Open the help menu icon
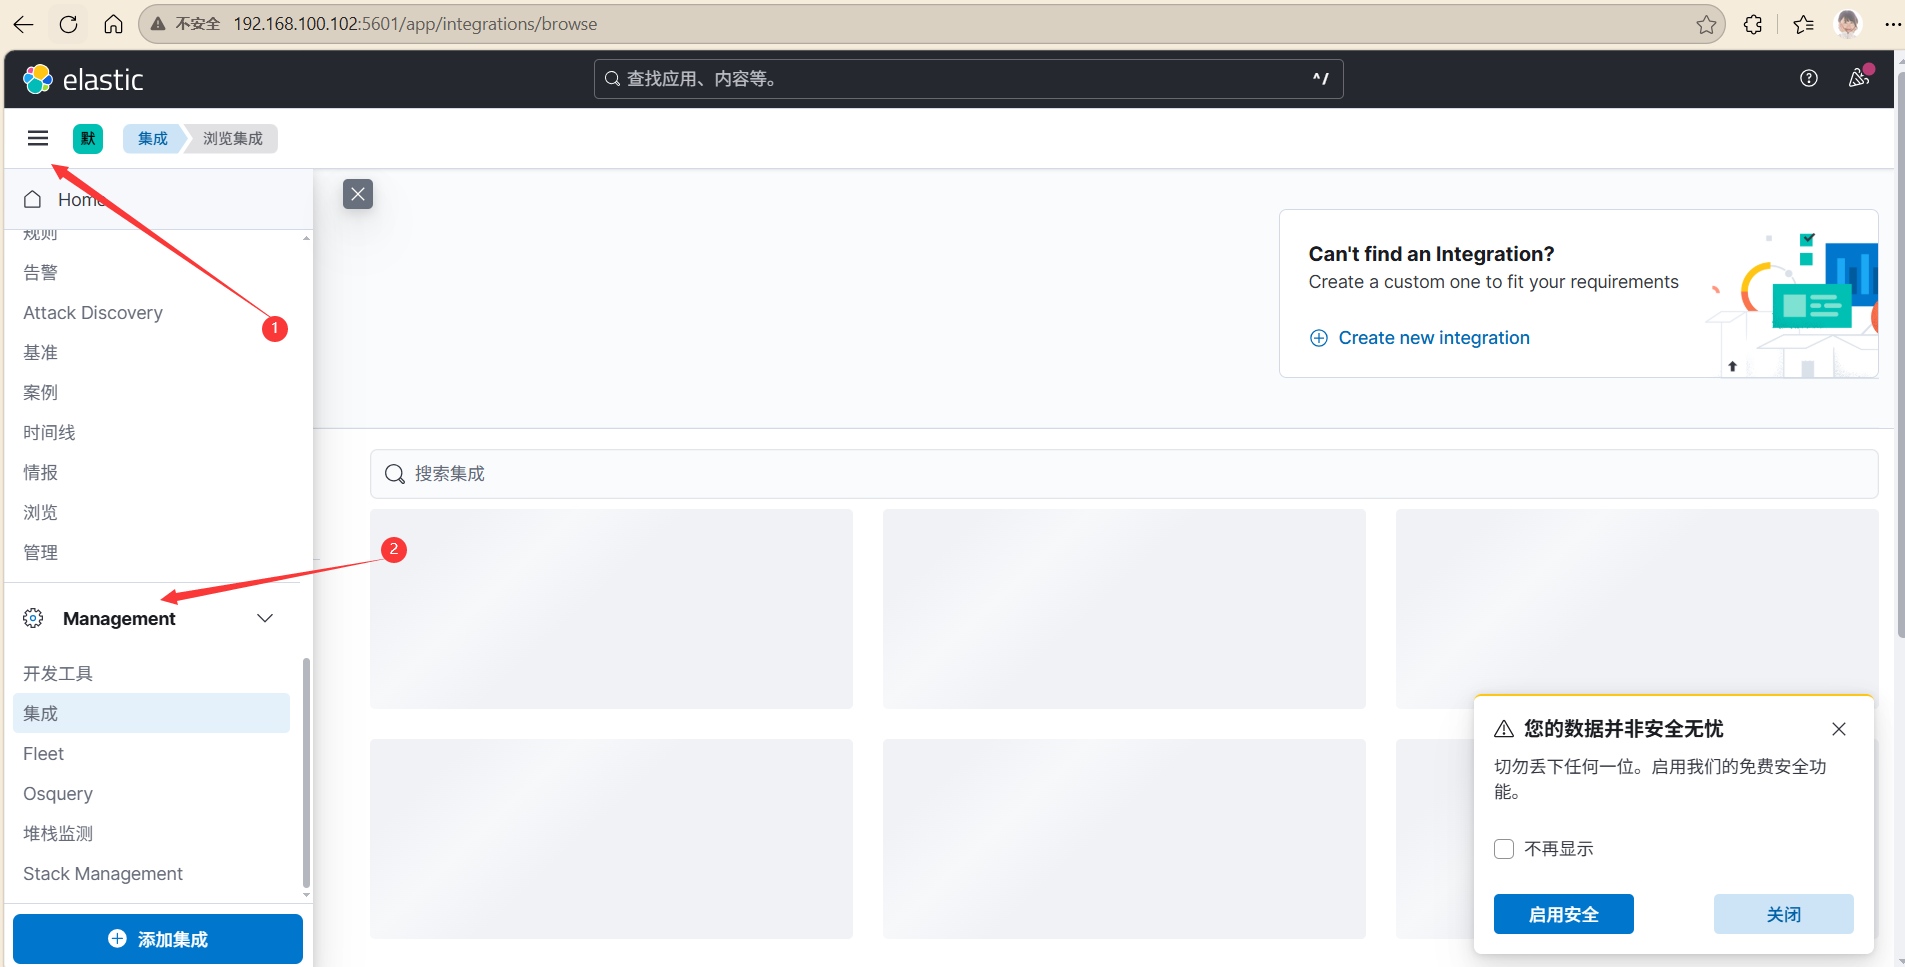The image size is (1905, 967). [x=1809, y=78]
